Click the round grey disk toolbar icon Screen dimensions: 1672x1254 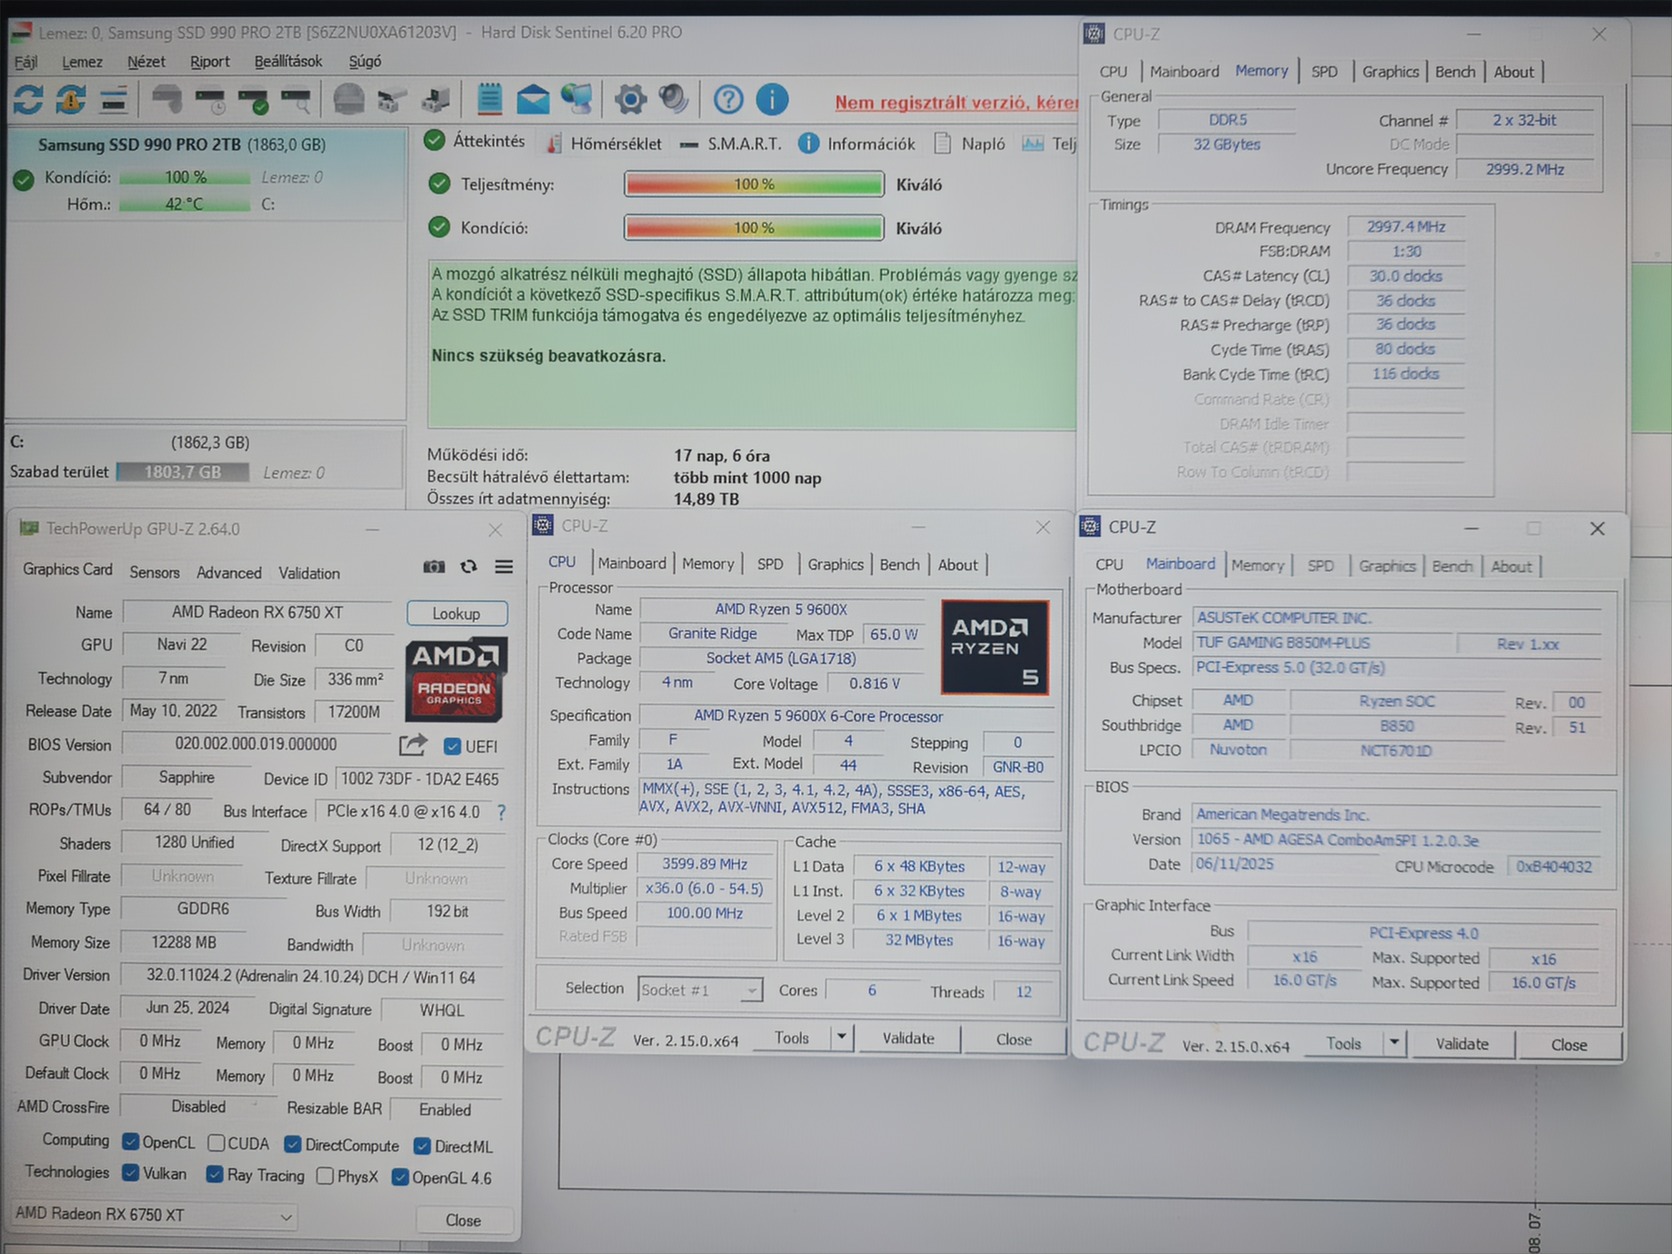(x=348, y=99)
